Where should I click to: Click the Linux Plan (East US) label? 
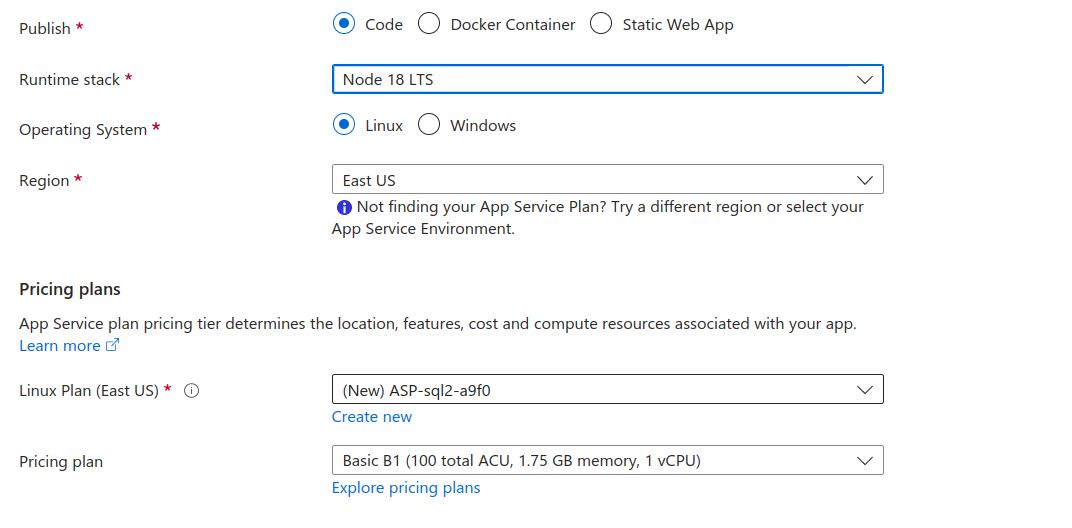(x=89, y=391)
